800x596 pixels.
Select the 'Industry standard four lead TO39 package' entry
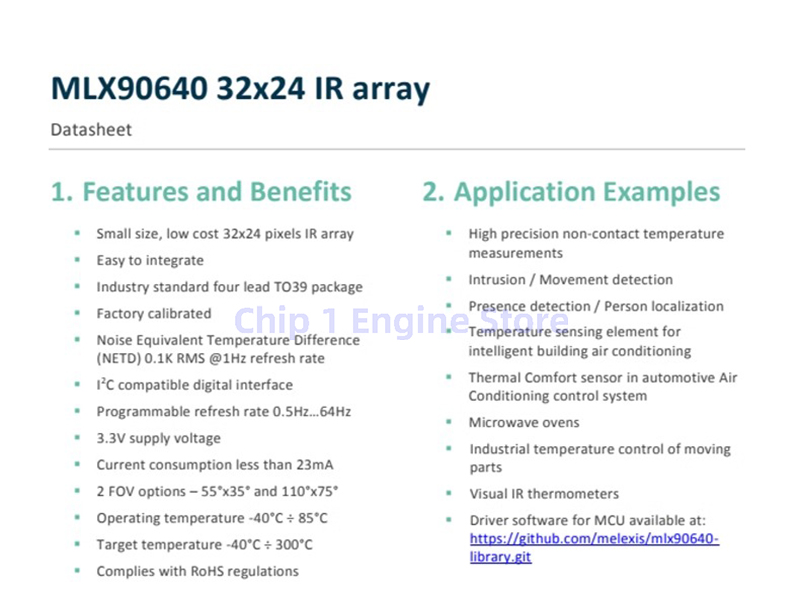coord(229,286)
